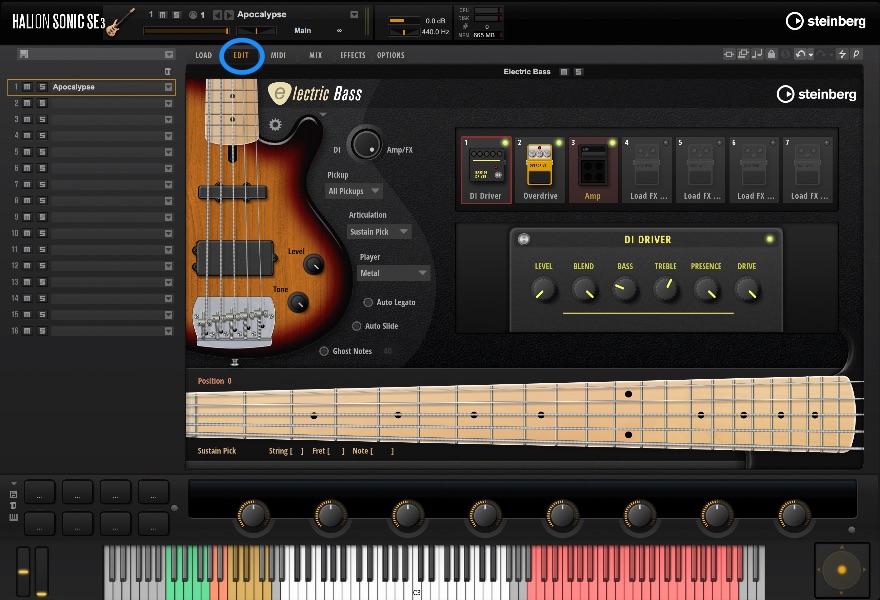
Task: Open the Player 'Metal' dropdown
Action: [394, 273]
